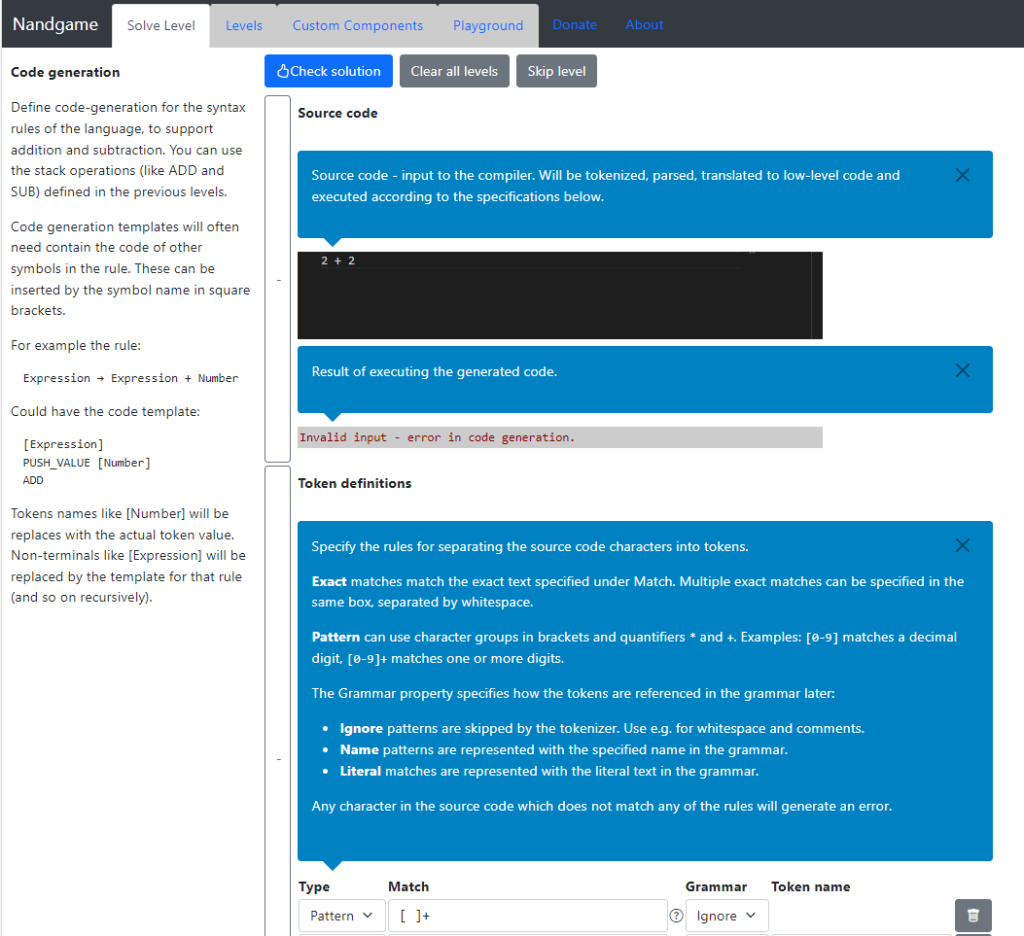Go to the Playground tab
This screenshot has width=1024, height=936.
(488, 25)
